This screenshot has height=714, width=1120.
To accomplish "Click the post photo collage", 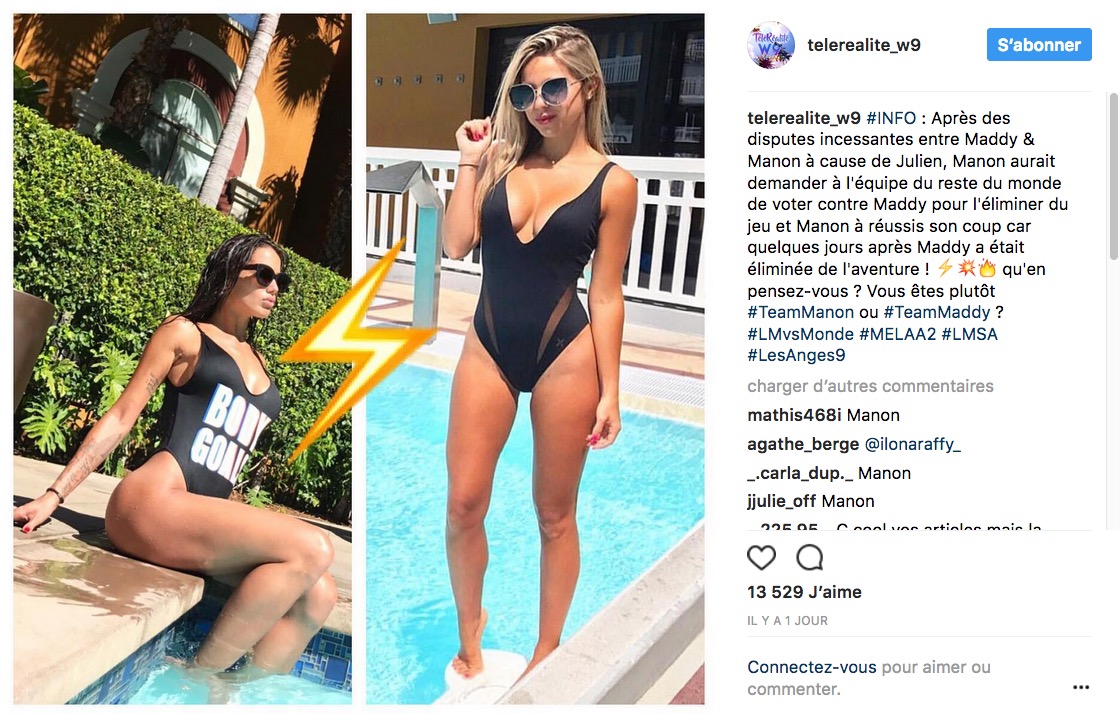I will (x=359, y=358).
